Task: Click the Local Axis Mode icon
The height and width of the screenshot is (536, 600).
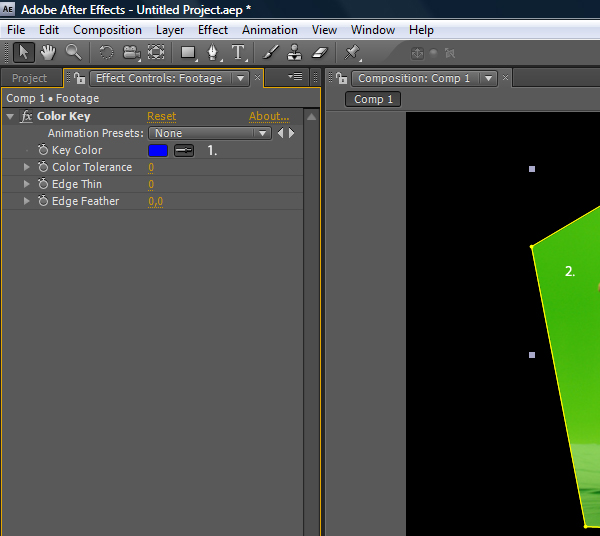Action: [417, 53]
